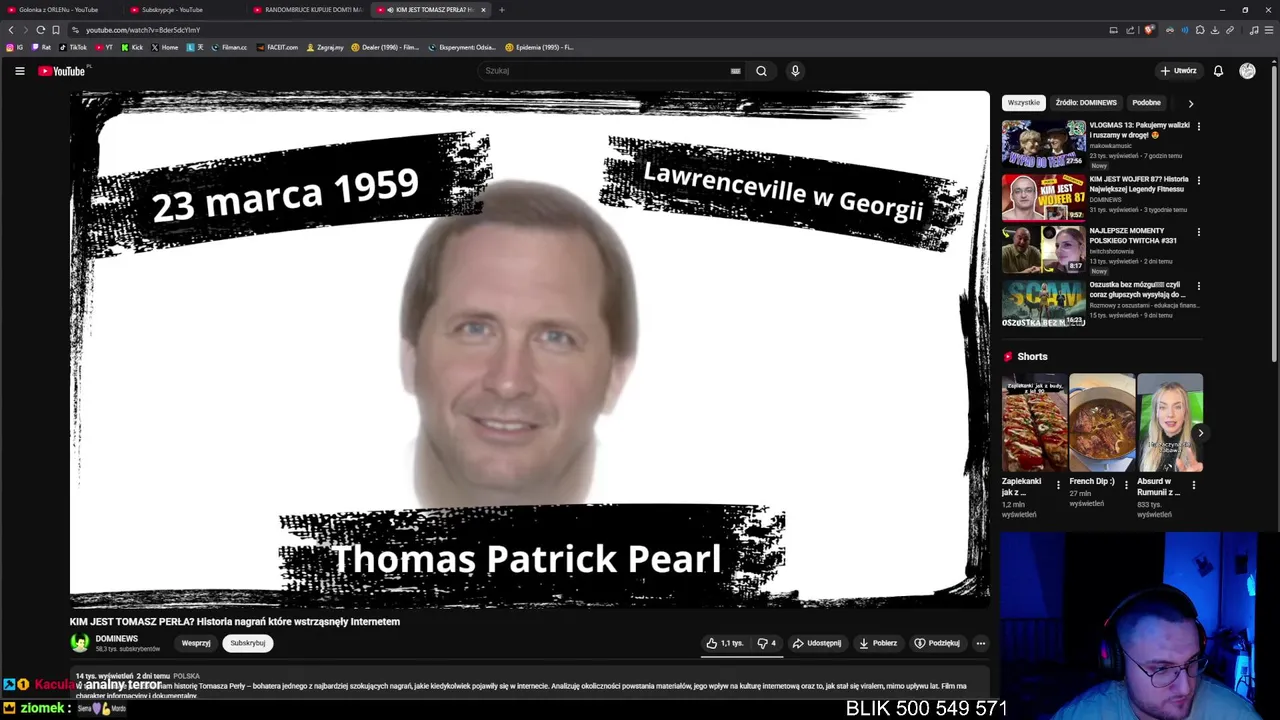Image resolution: width=1280 pixels, height=720 pixels.
Task: Open the options for the French Dip short
Action: pyautogui.click(x=1126, y=485)
